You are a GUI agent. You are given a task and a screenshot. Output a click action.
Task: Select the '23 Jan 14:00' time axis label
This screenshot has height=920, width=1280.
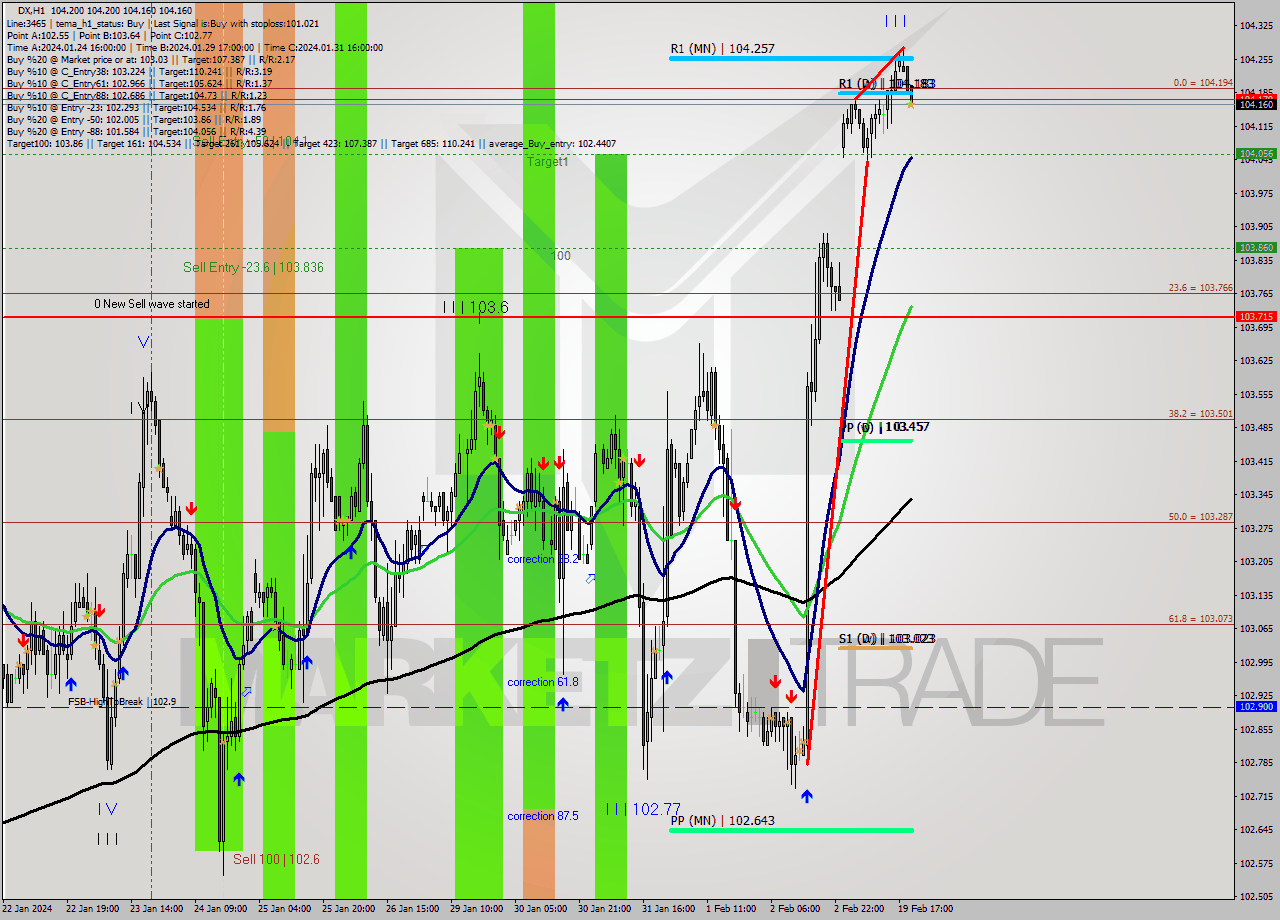click(157, 909)
